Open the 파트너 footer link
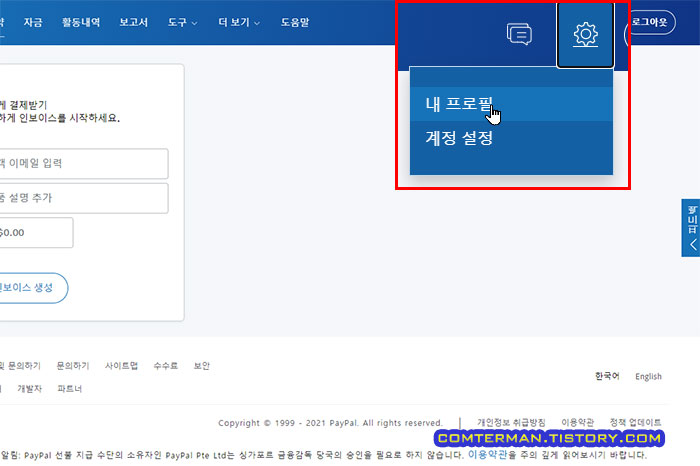 [x=70, y=389]
